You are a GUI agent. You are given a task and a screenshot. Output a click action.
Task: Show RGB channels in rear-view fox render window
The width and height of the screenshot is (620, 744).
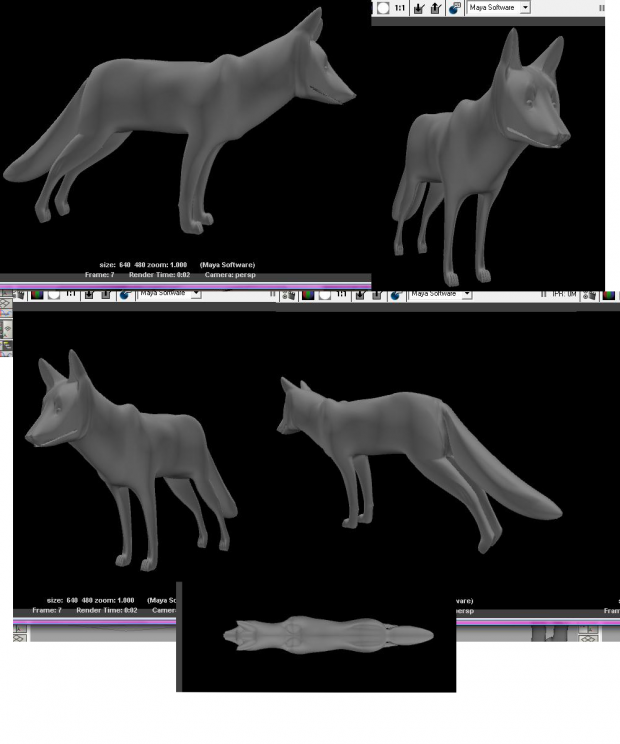[308, 295]
